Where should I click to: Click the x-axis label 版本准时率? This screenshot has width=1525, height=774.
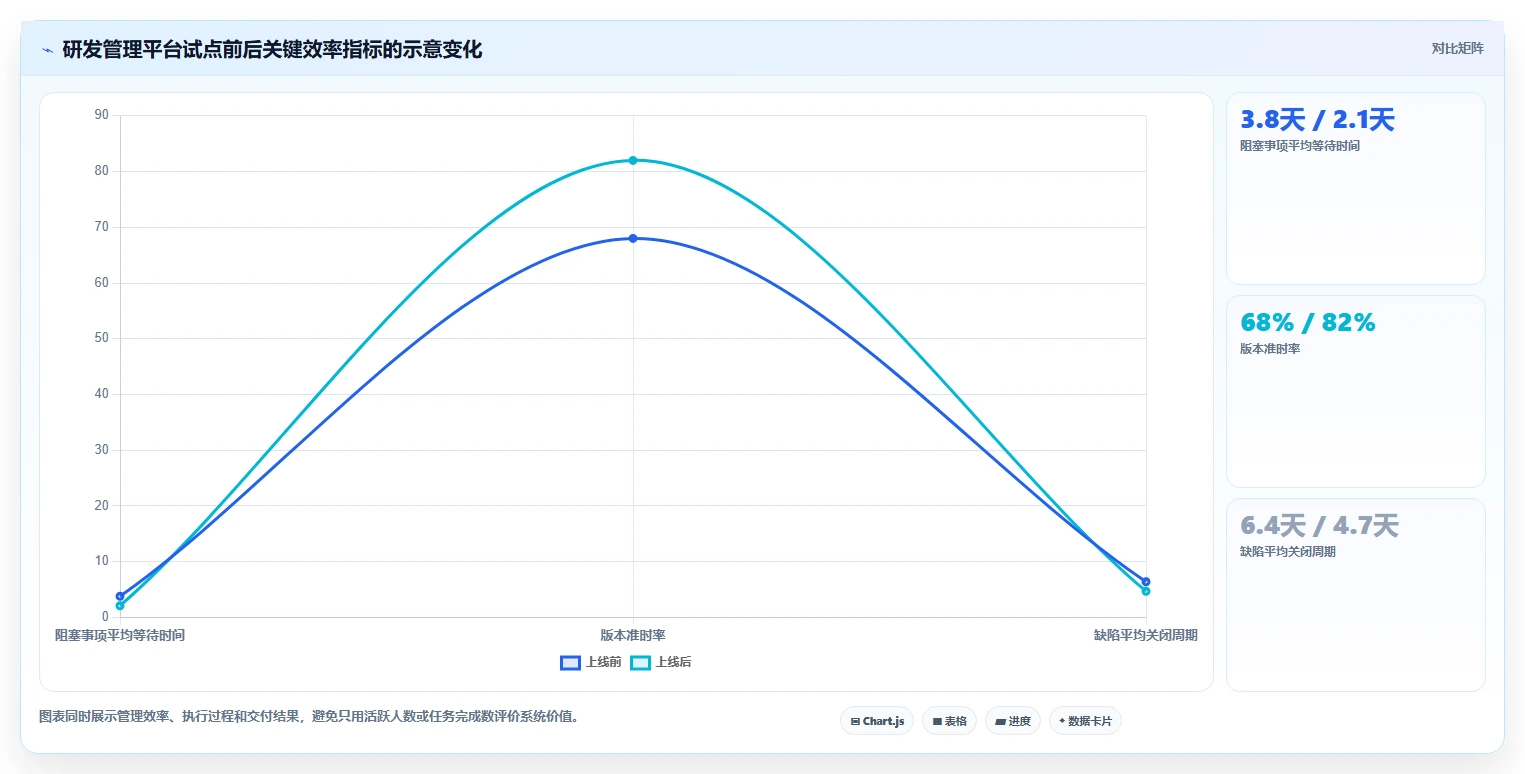(x=633, y=635)
